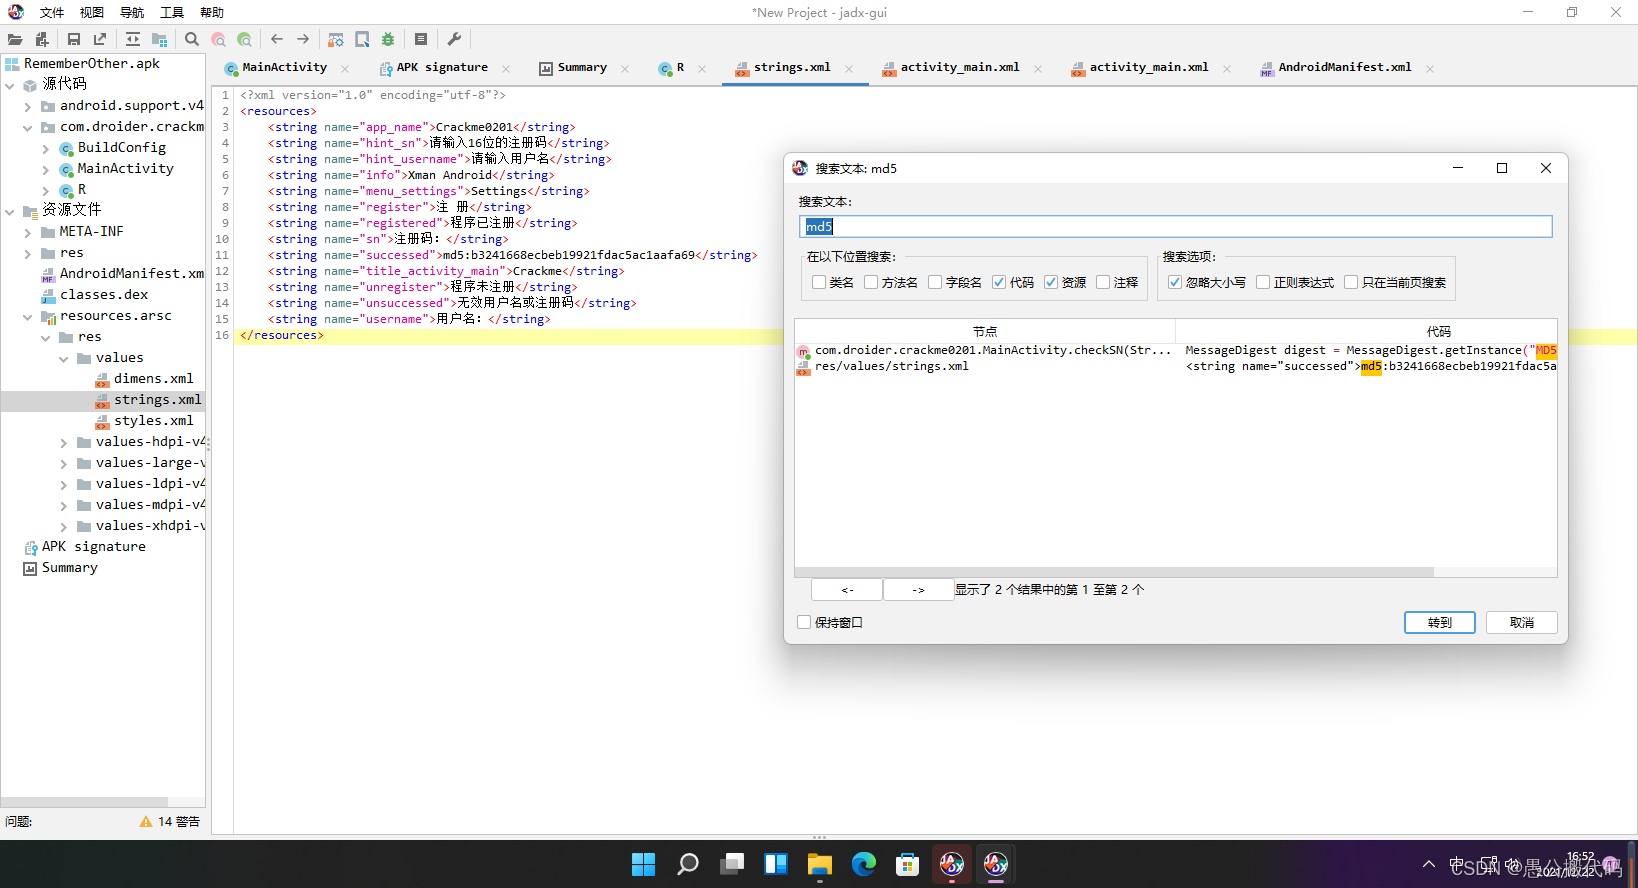Collapse the 源代码 tree node
Image resolution: width=1638 pixels, height=888 pixels.
coord(10,85)
